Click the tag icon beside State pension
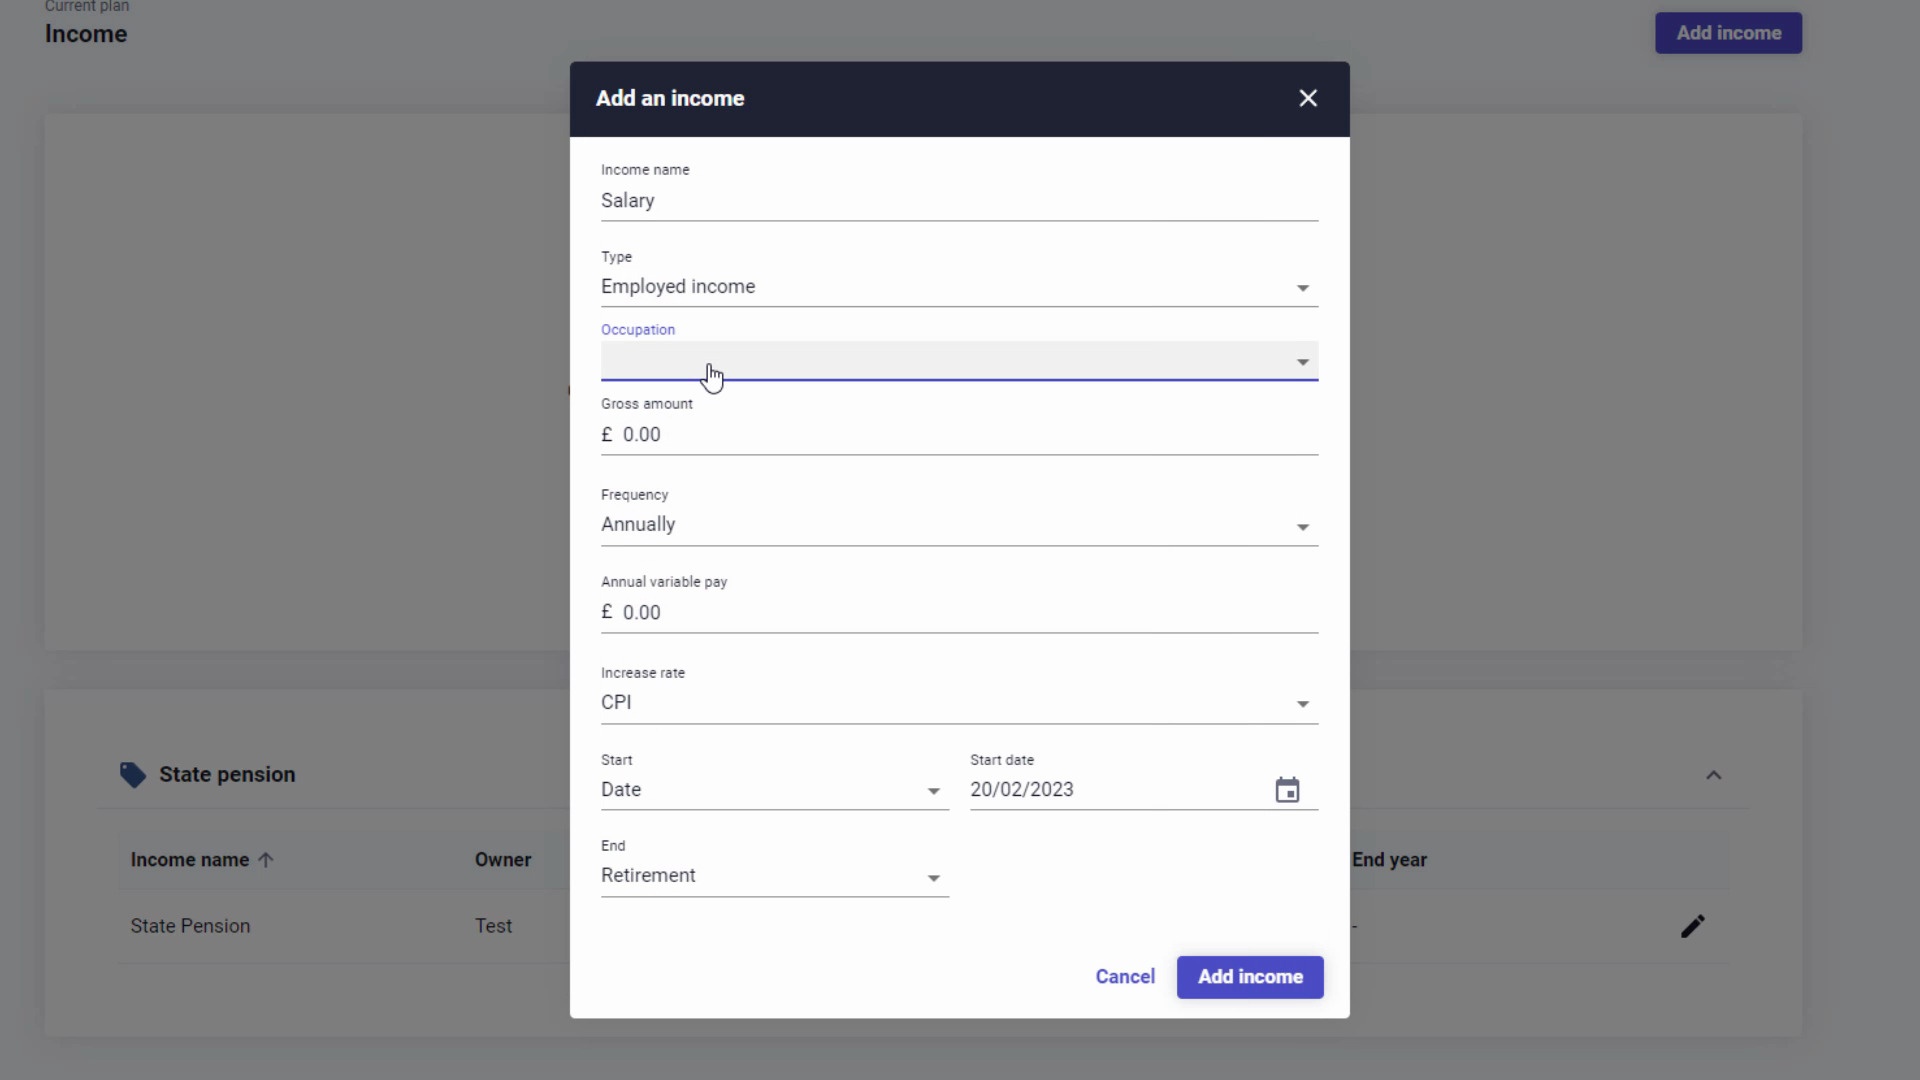 [132, 774]
